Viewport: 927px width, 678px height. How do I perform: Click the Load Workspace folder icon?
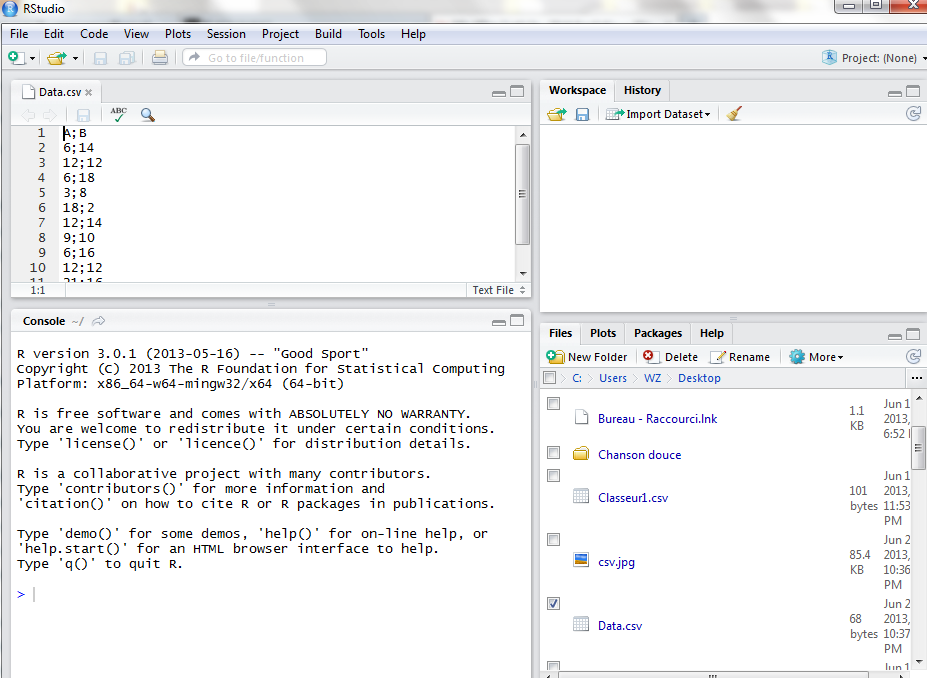tap(556, 114)
